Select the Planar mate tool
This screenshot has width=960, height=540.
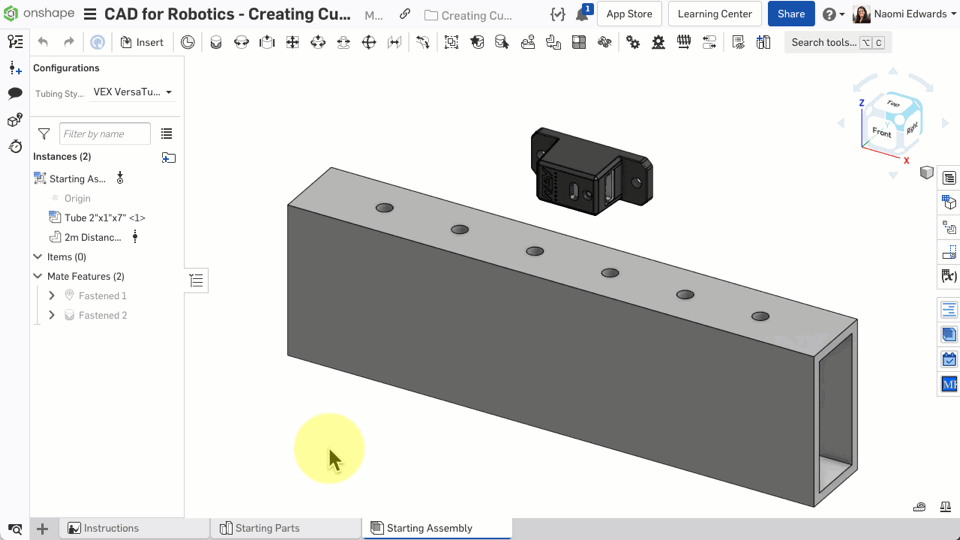pyautogui.click(x=293, y=42)
